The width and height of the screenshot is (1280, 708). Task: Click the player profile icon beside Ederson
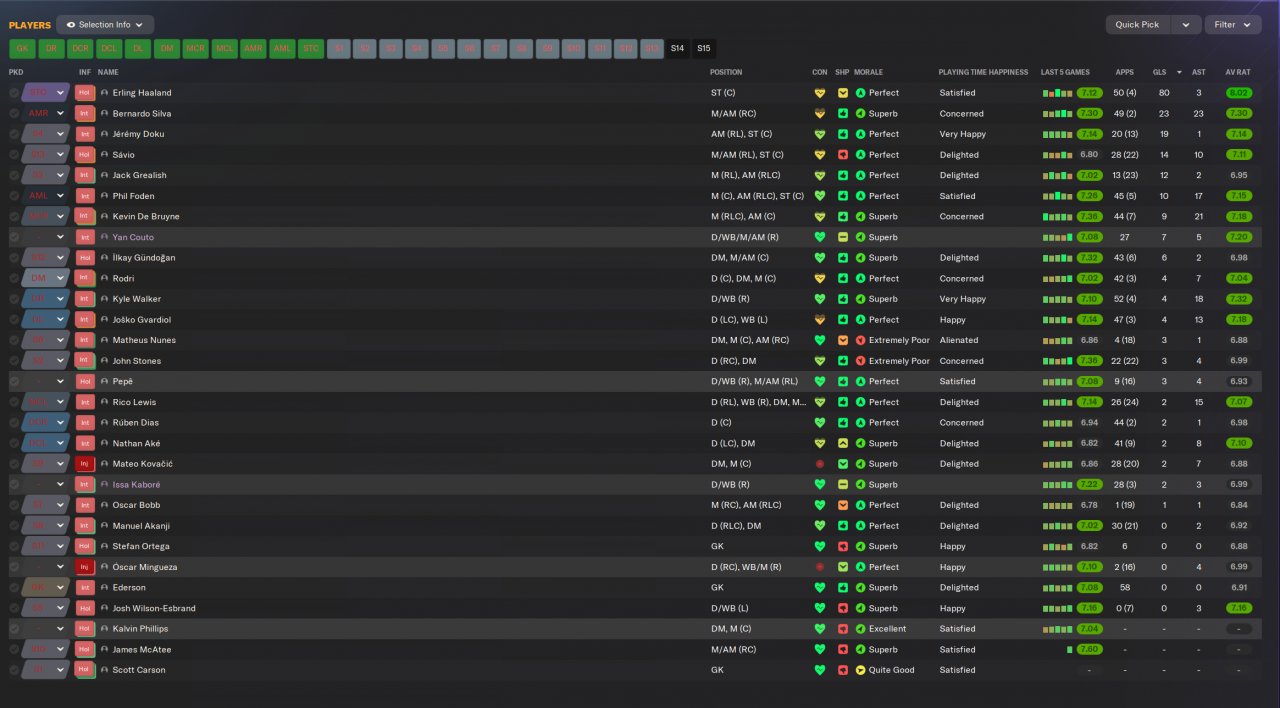pos(104,588)
